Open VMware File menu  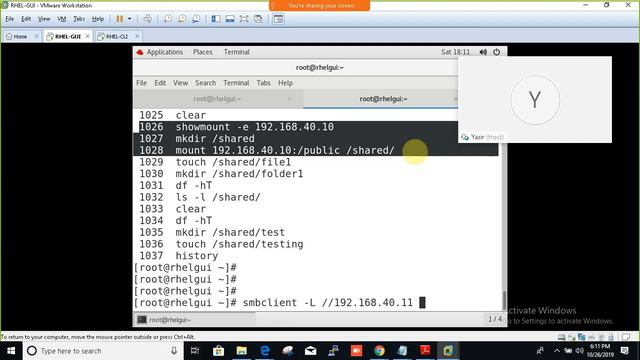point(10,19)
